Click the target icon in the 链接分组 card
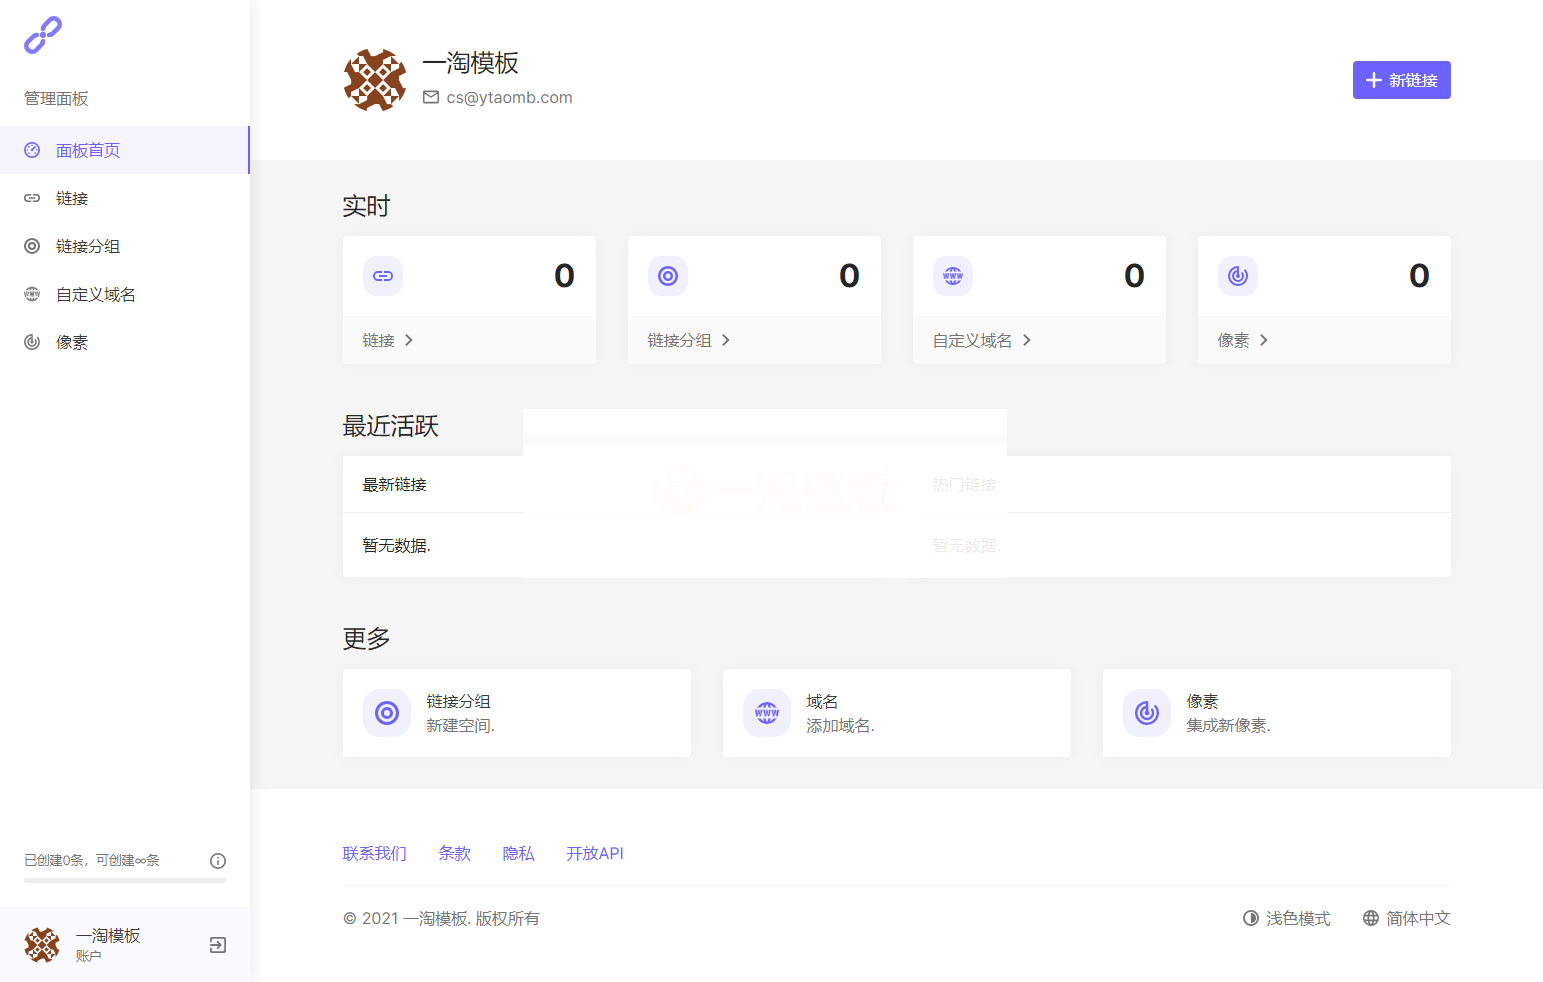The width and height of the screenshot is (1543, 982). click(x=668, y=276)
